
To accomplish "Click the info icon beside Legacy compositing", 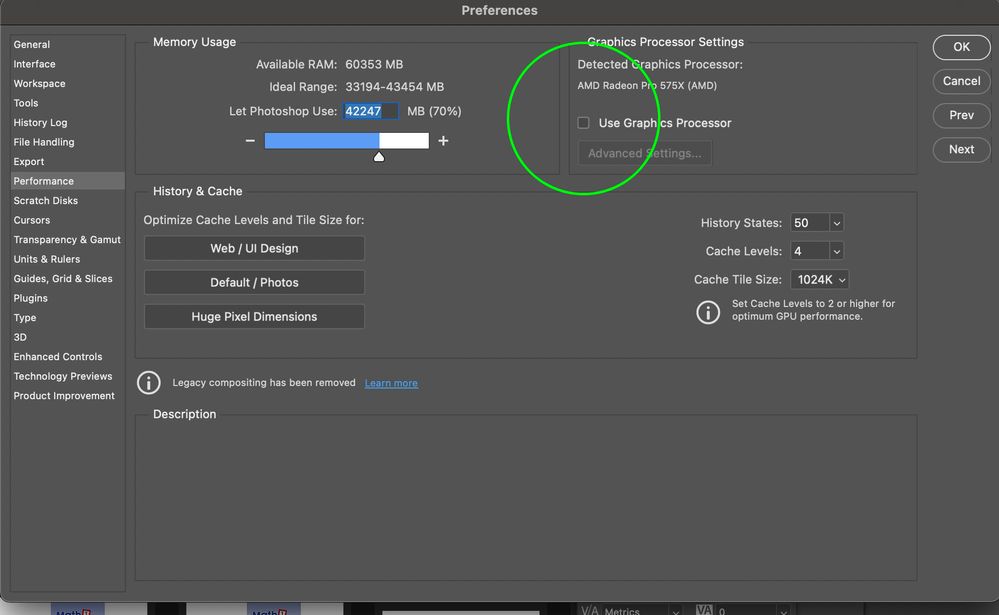I will [148, 383].
